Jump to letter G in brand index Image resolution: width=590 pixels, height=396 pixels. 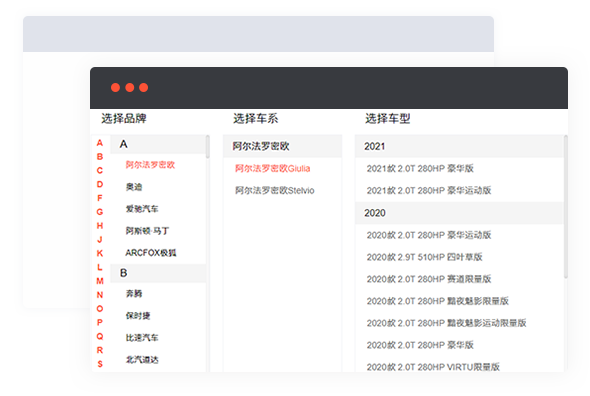pos(100,212)
